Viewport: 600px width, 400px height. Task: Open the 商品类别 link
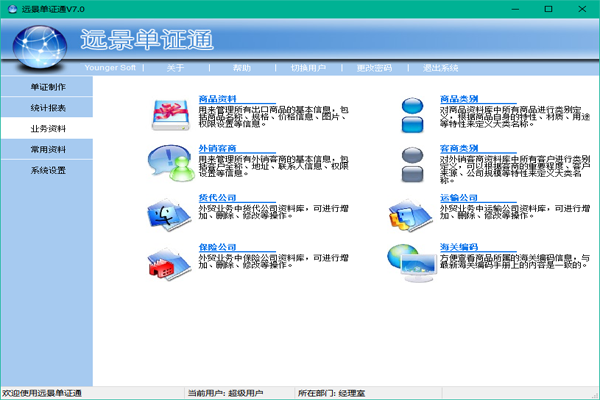click(459, 99)
